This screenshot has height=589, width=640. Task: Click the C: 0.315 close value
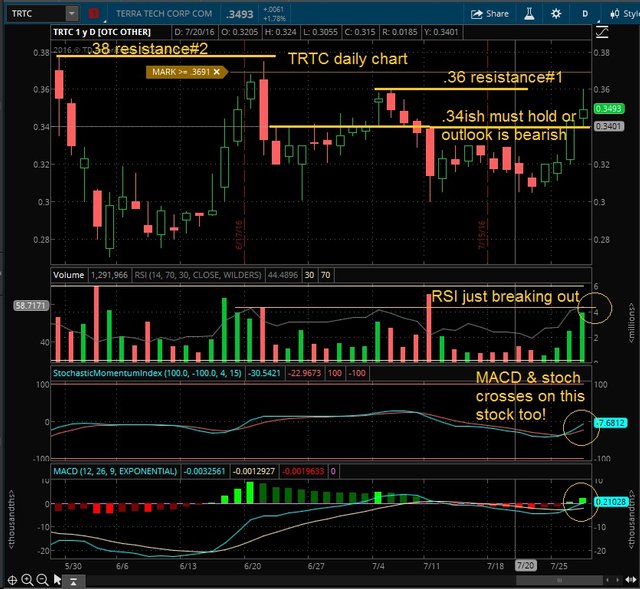(x=360, y=32)
